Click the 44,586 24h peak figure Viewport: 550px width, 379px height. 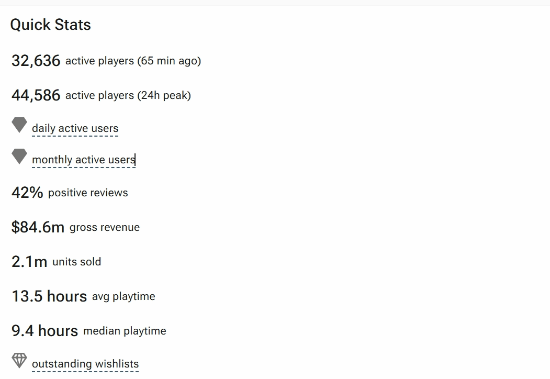pyautogui.click(x=36, y=95)
